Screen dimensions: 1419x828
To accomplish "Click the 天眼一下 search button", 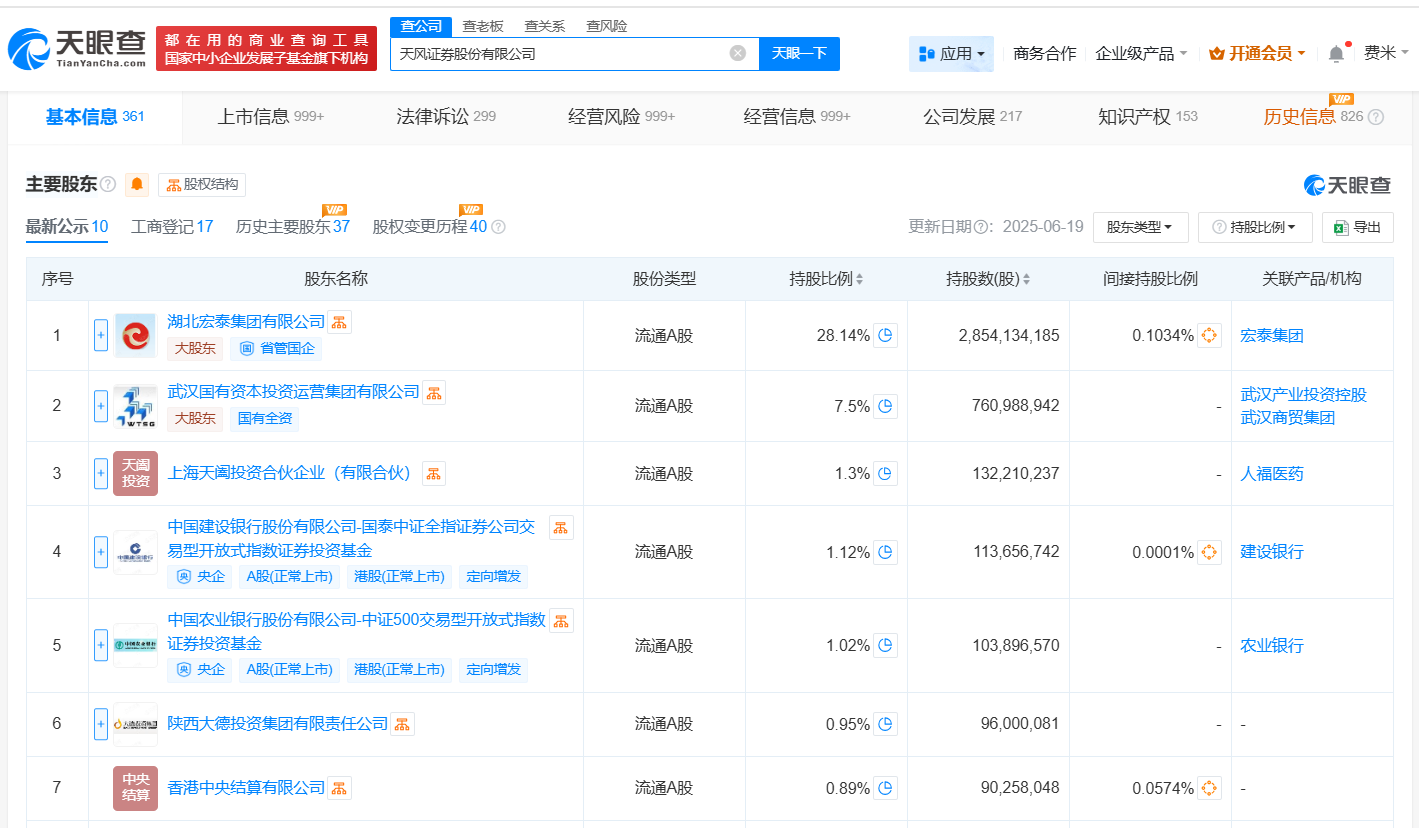I will click(x=799, y=54).
